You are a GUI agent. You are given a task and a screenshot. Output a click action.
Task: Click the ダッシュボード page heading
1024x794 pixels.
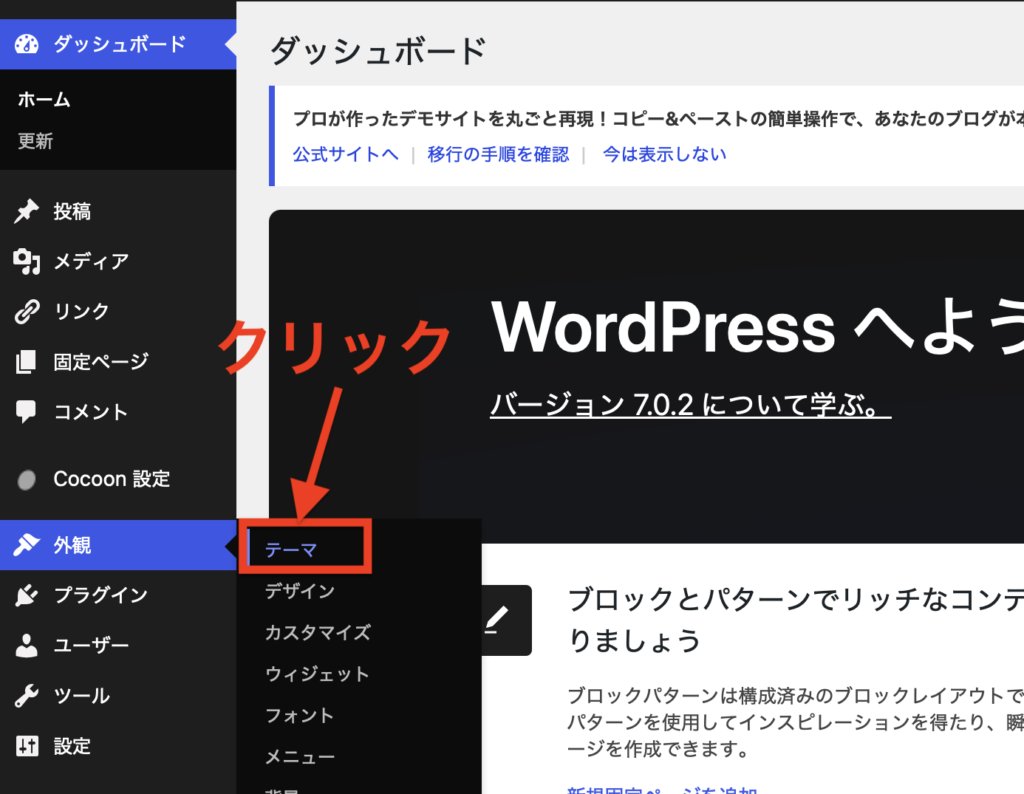coord(378,51)
